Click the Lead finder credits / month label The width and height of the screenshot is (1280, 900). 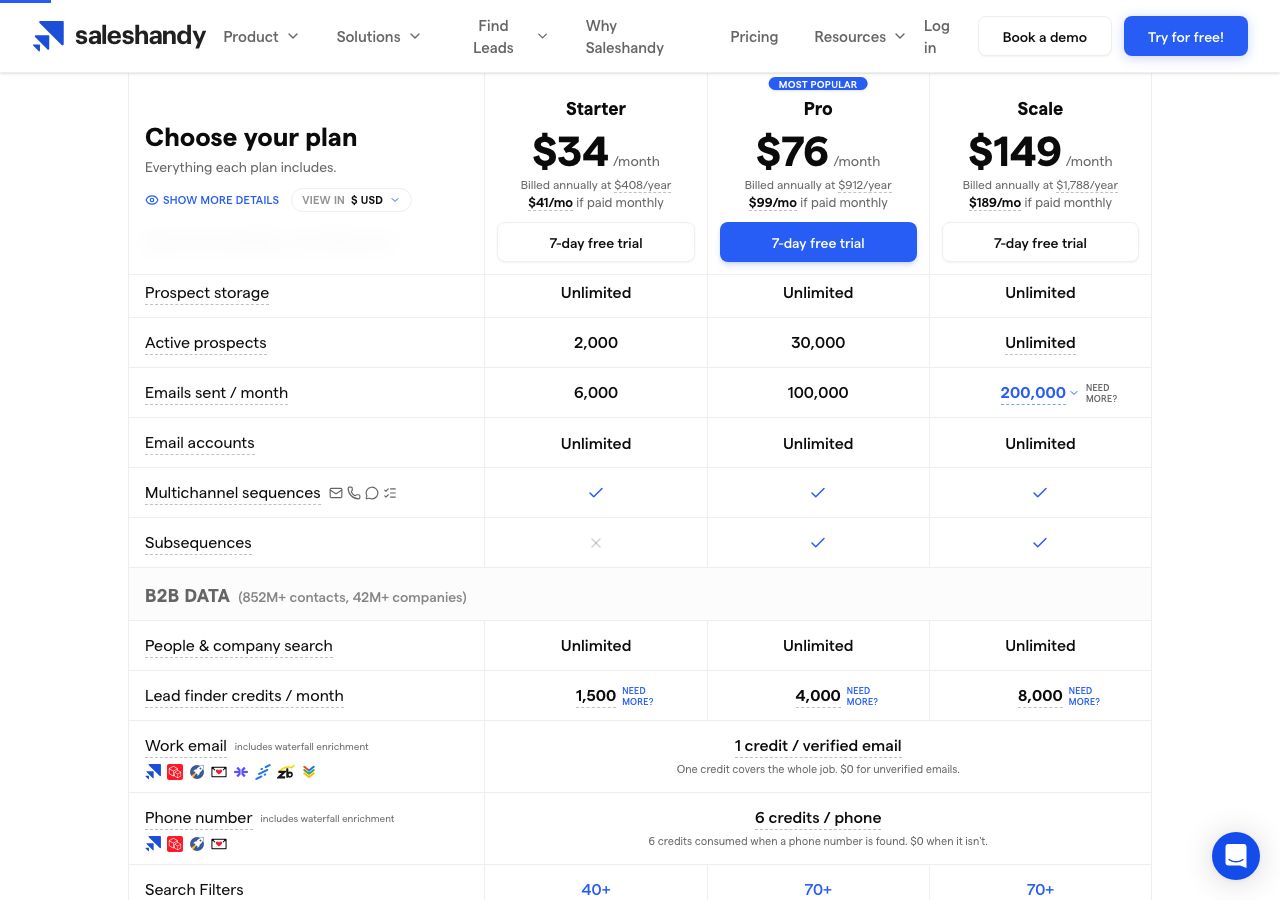244,696
